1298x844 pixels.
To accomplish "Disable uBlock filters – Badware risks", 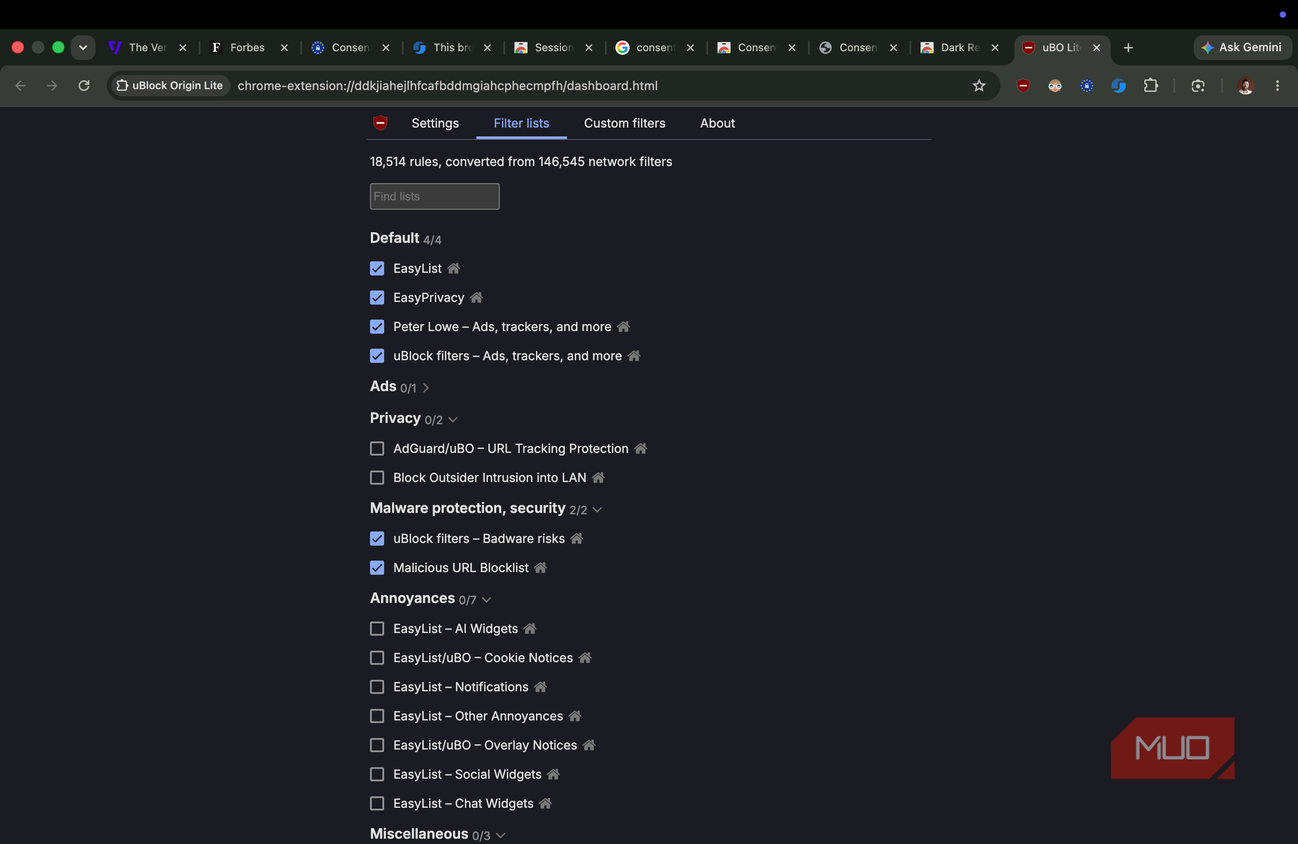I will [x=377, y=538].
